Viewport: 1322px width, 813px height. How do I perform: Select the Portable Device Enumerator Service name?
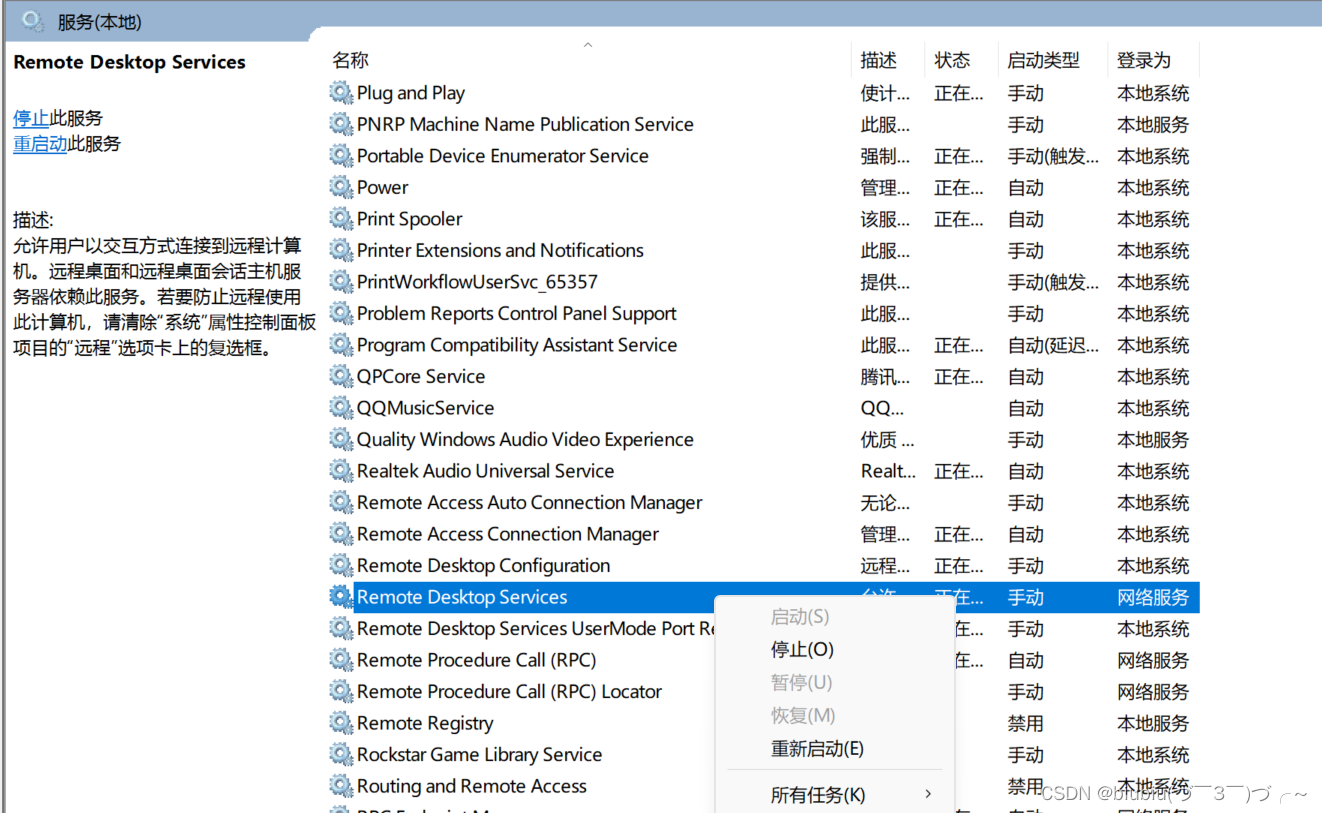pyautogui.click(x=503, y=156)
